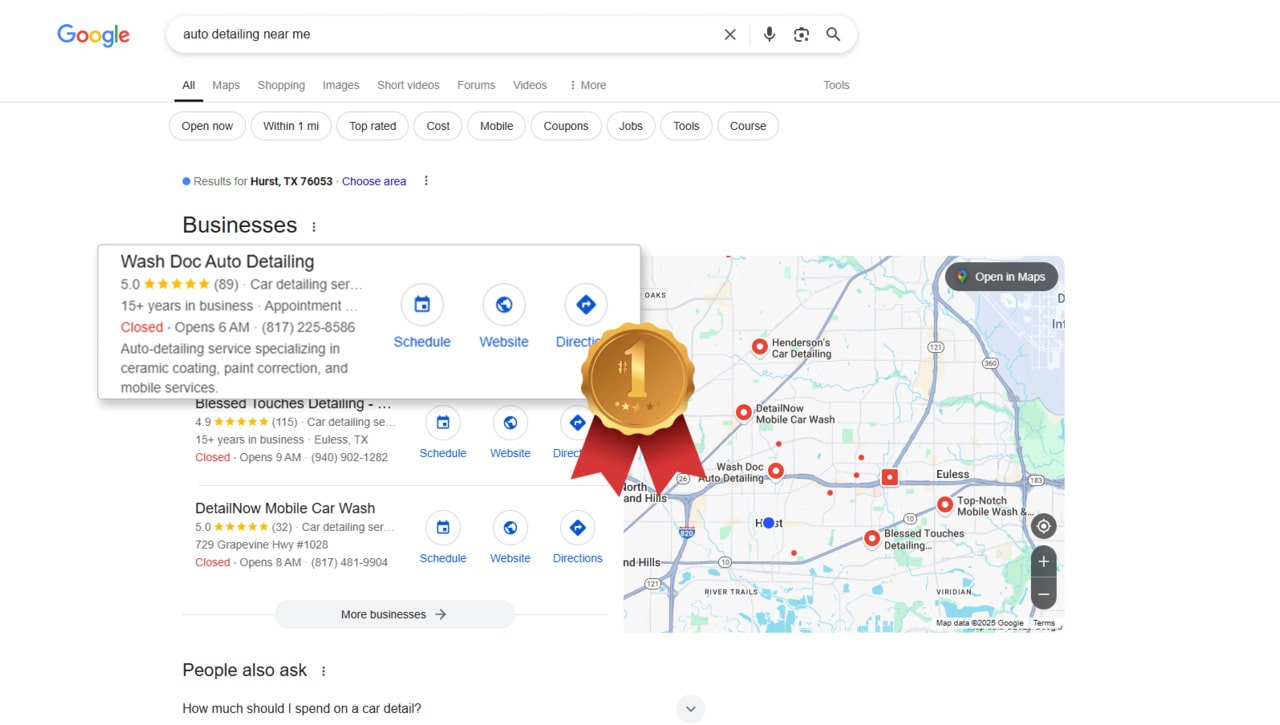Submit search with magnifier icon
This screenshot has height=725, width=1280.
point(833,34)
